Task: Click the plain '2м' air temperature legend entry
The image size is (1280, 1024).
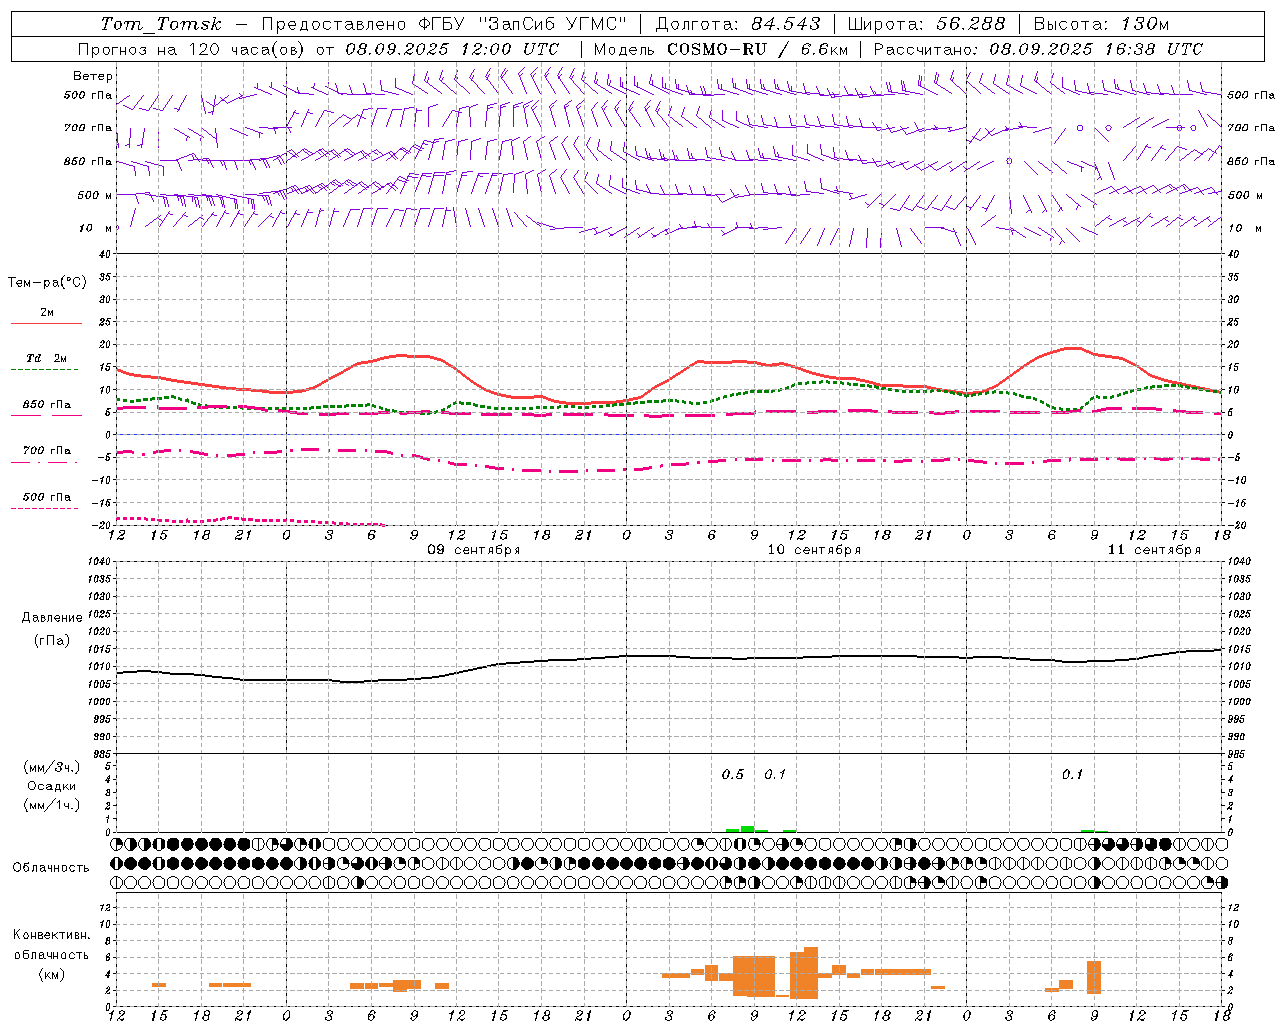Action: click(x=47, y=313)
